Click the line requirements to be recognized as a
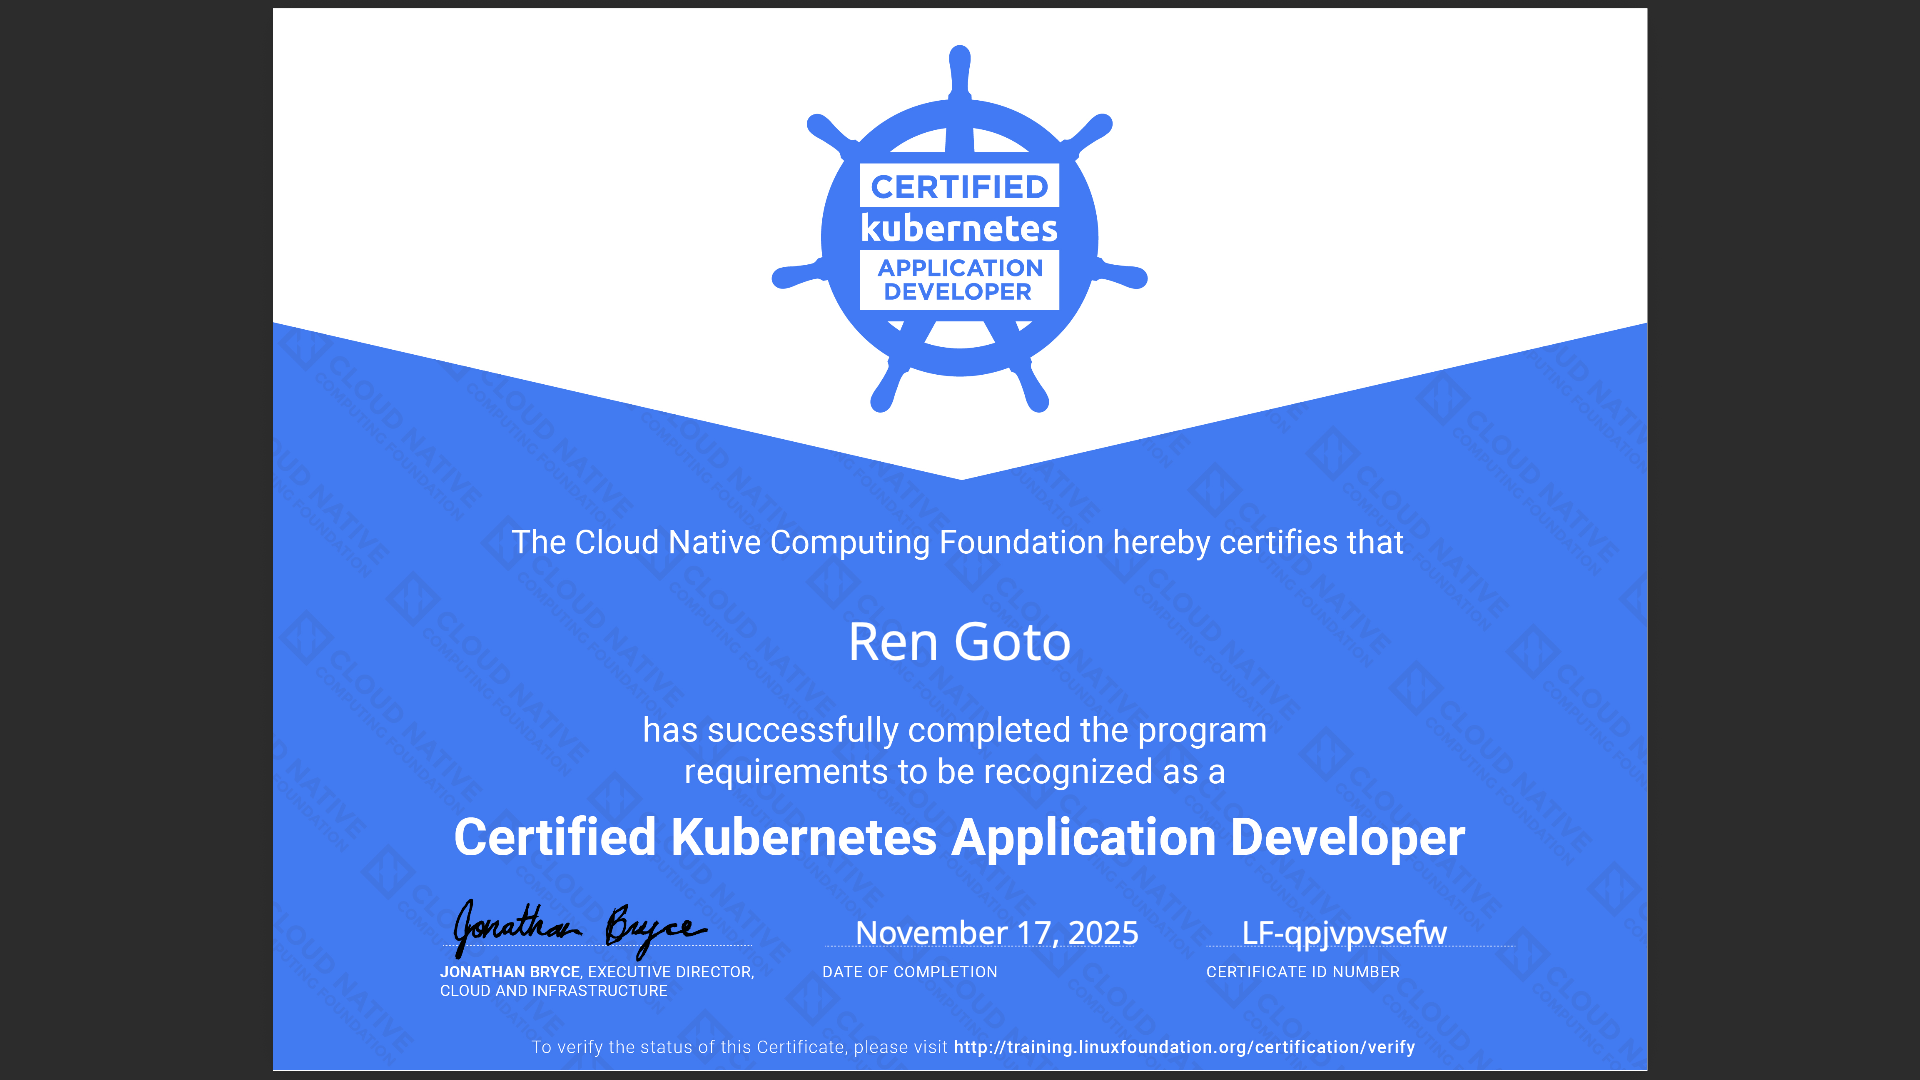This screenshot has height=1080, width=1920. click(954, 772)
